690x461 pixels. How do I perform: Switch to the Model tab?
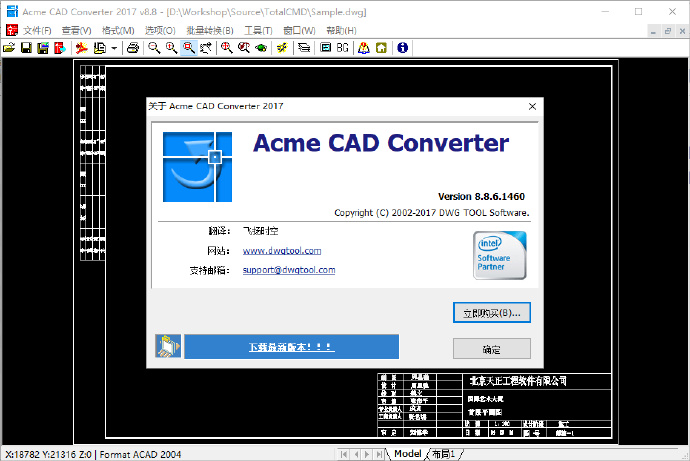tap(407, 454)
